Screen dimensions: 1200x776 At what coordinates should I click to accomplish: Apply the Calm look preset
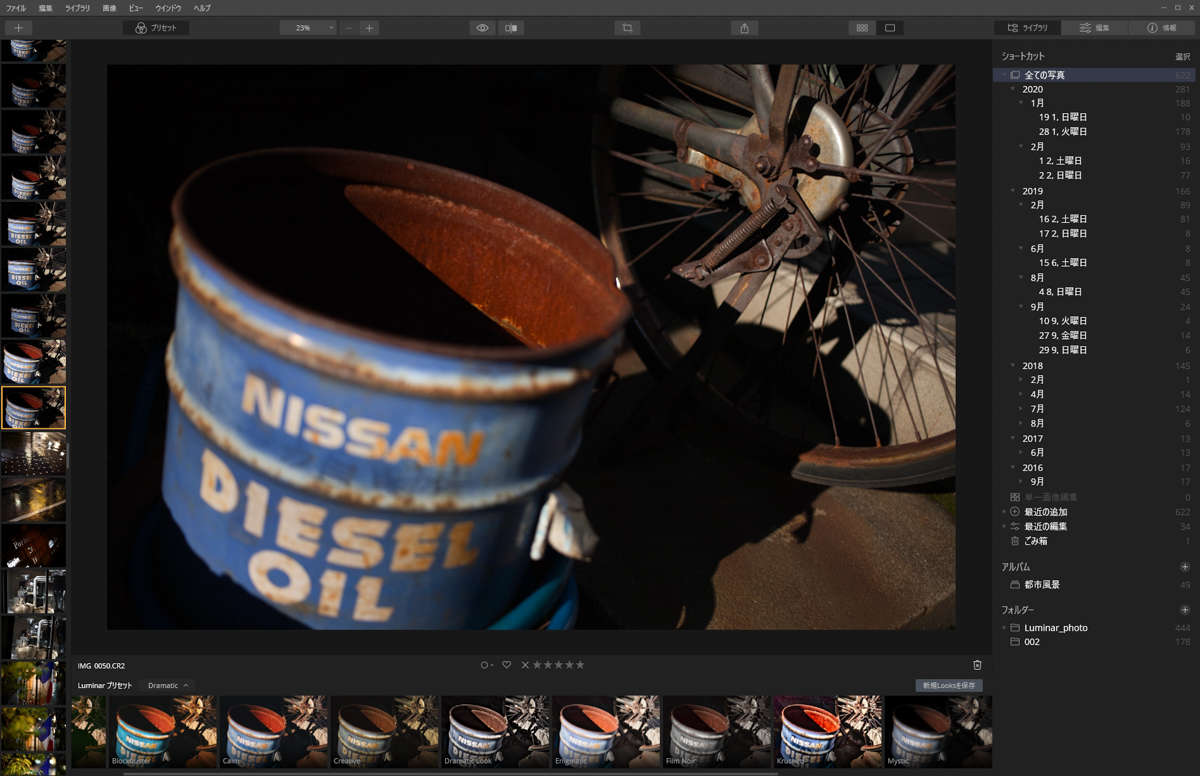tap(273, 732)
